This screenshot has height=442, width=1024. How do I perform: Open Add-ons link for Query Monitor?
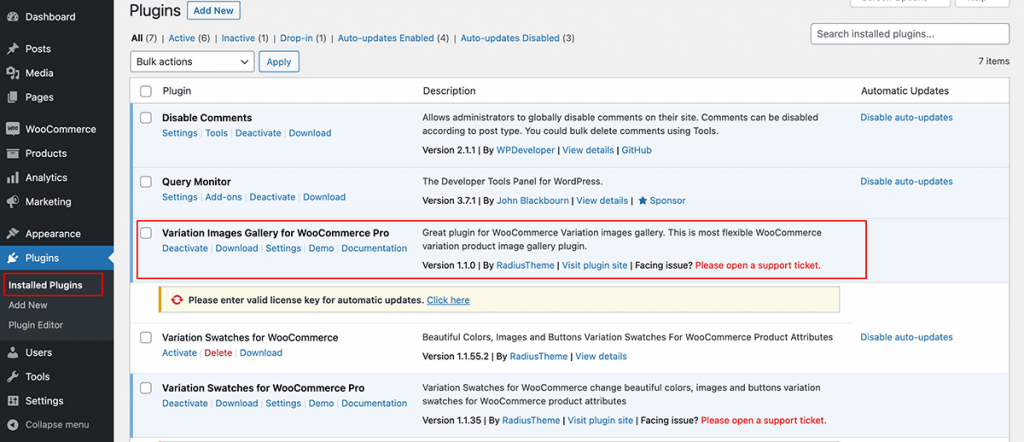tap(223, 197)
